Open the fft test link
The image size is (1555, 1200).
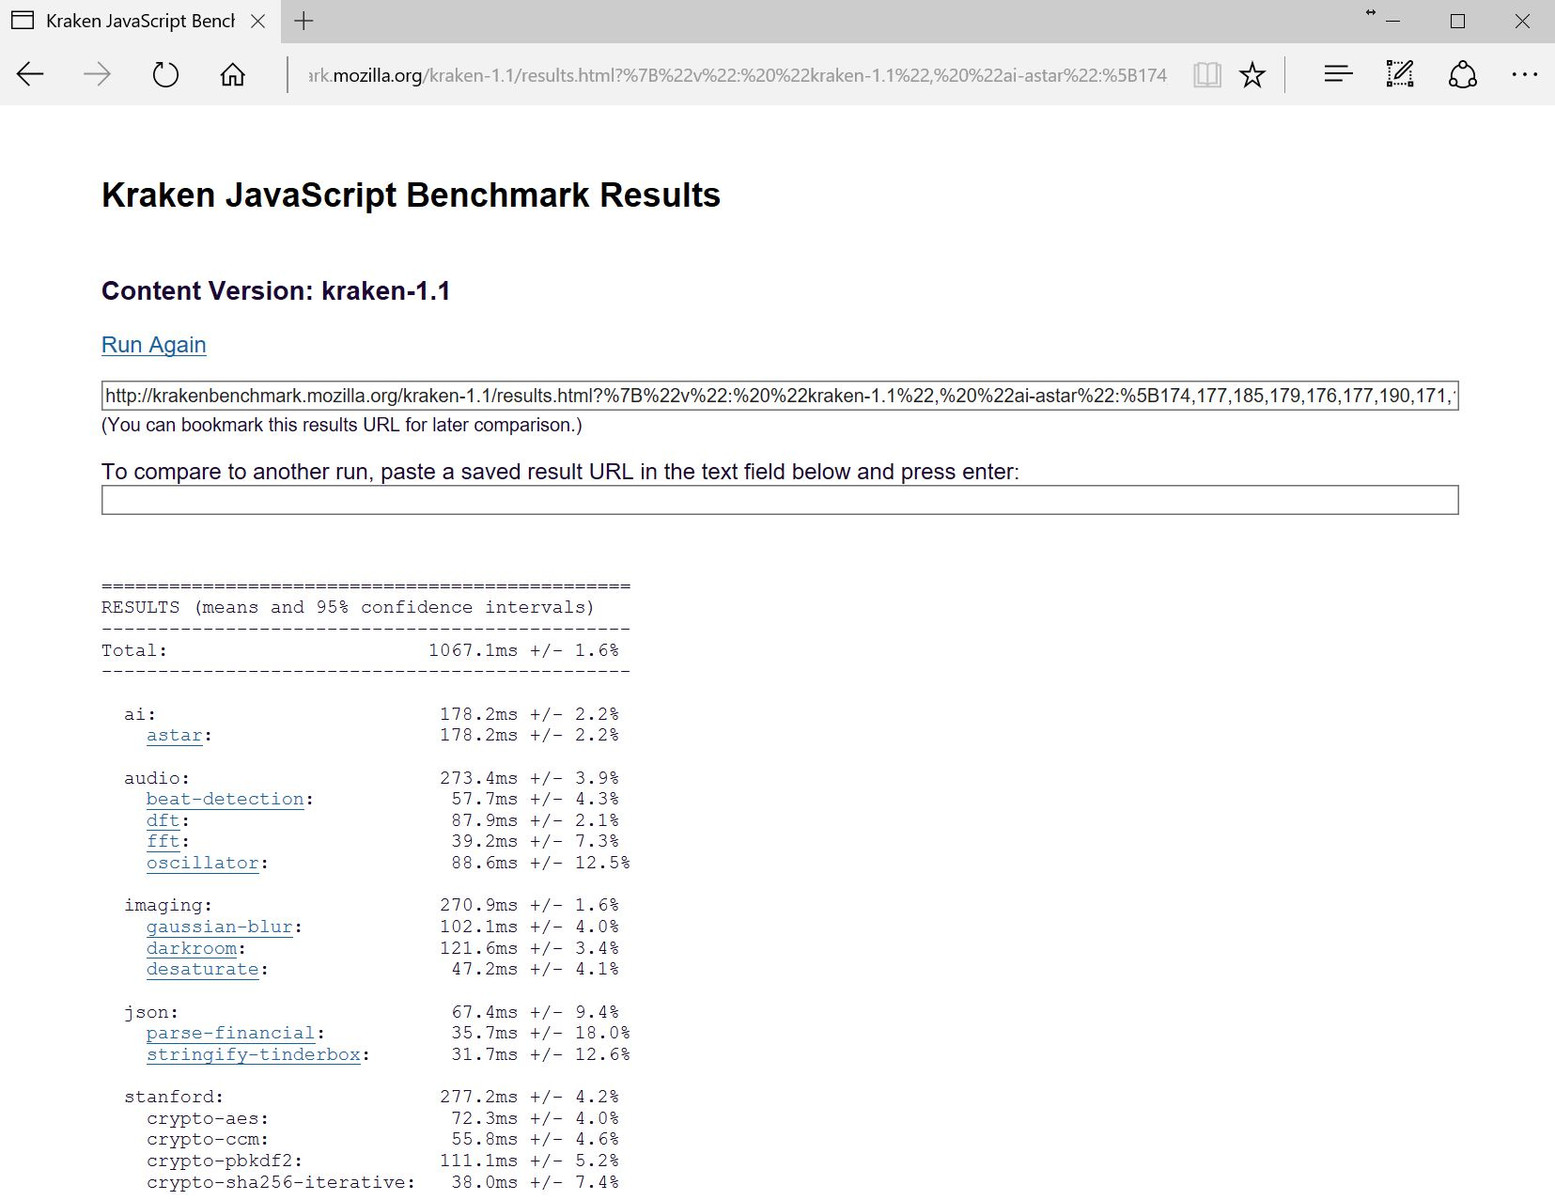coord(163,842)
